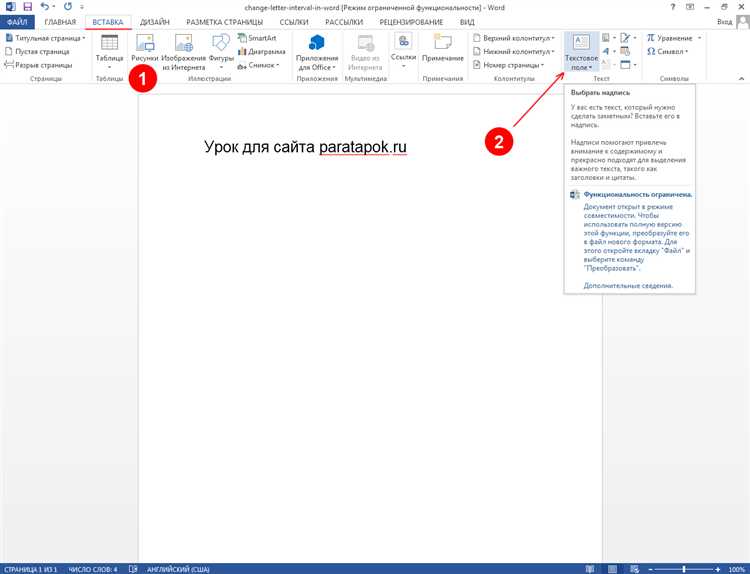Click the СТРАНИЦА 1 ИЗ 1 status indicator
The image size is (750, 574).
point(30,569)
